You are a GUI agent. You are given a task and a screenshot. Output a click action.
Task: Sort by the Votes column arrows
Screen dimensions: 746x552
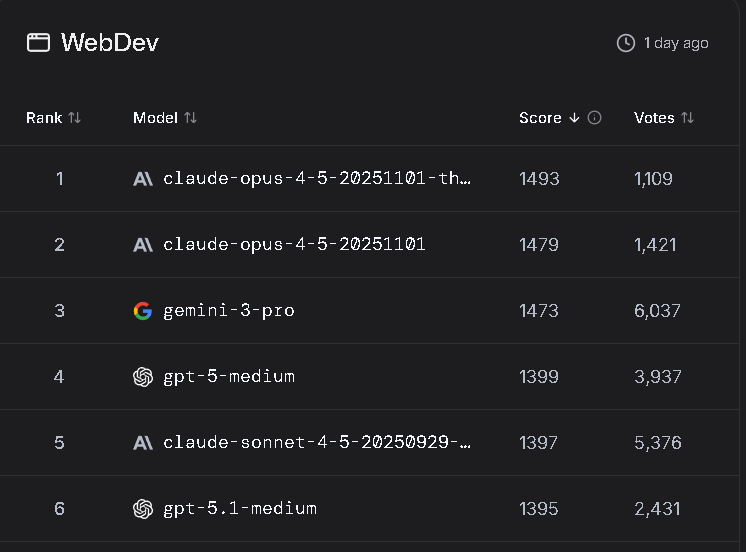[x=687, y=118]
